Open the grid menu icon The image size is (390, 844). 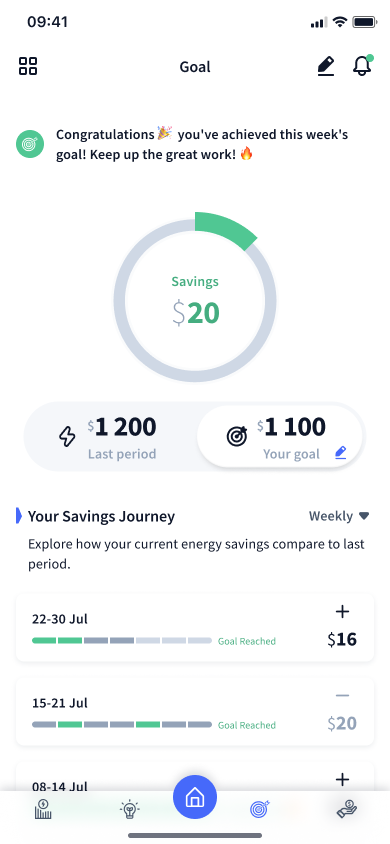point(28,66)
